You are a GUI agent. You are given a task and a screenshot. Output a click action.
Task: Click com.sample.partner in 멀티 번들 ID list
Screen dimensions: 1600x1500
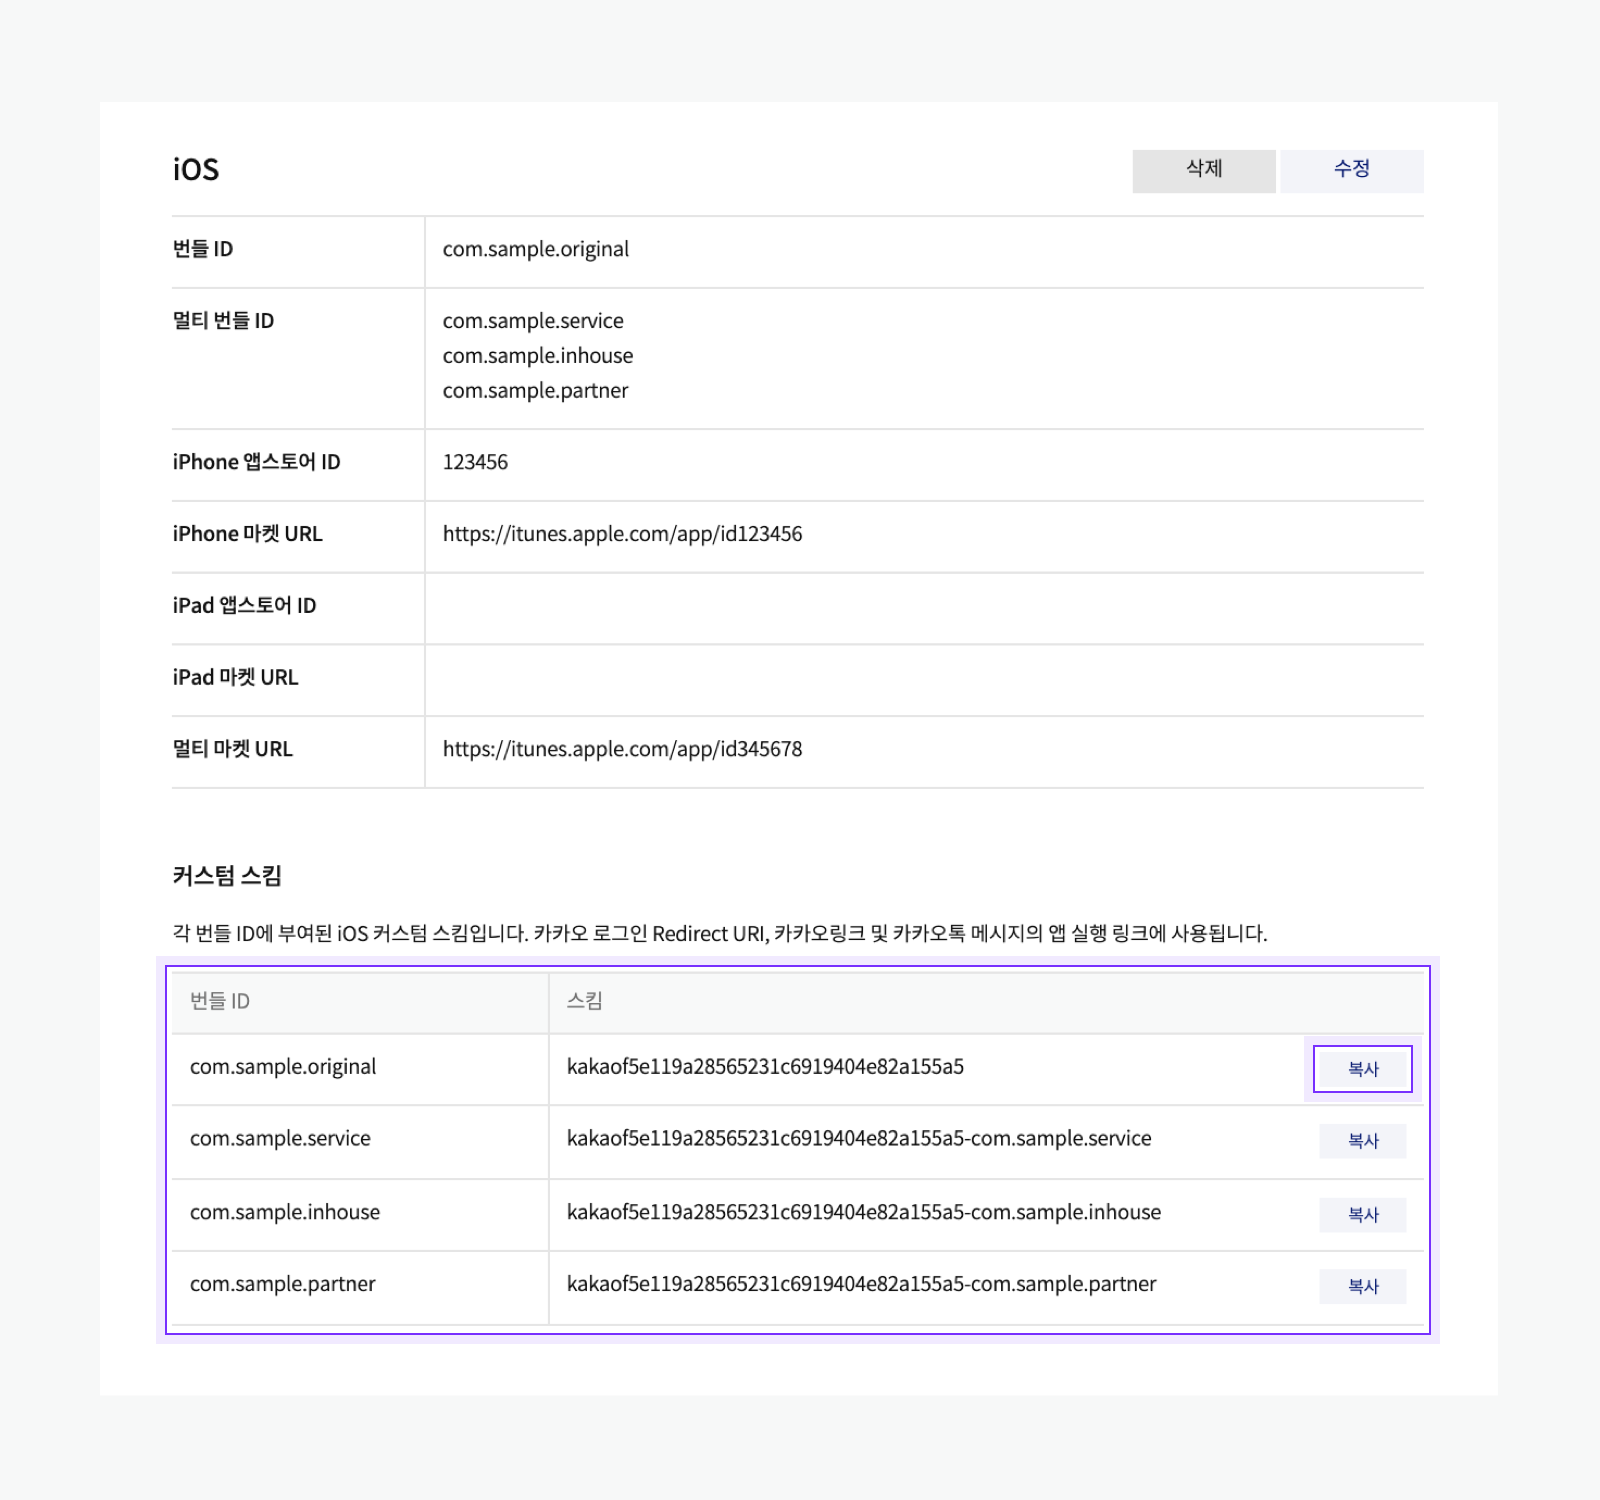[x=535, y=391]
